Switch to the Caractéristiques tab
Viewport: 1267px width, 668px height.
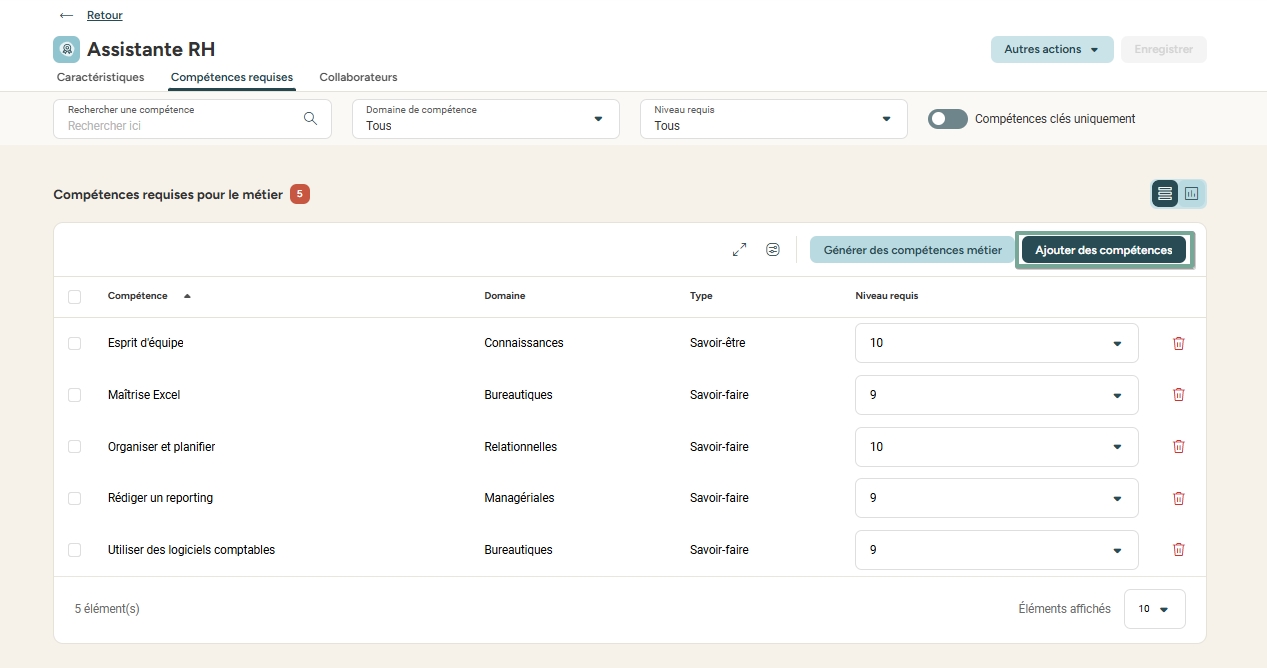coord(100,77)
